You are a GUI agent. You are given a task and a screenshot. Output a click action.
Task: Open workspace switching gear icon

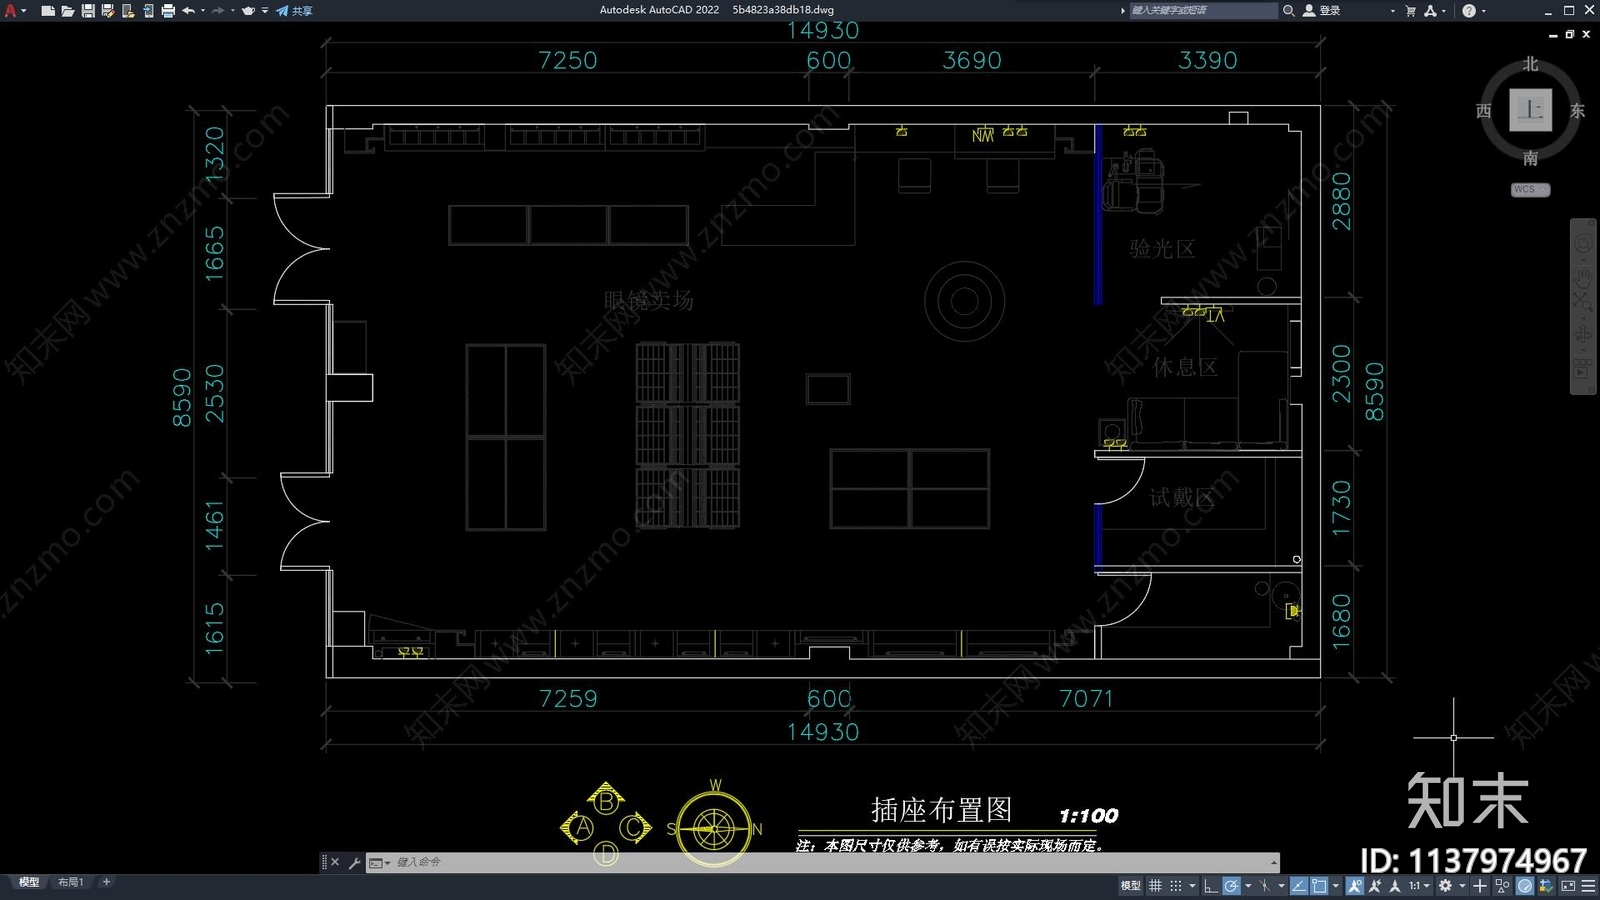pyautogui.click(x=1445, y=886)
